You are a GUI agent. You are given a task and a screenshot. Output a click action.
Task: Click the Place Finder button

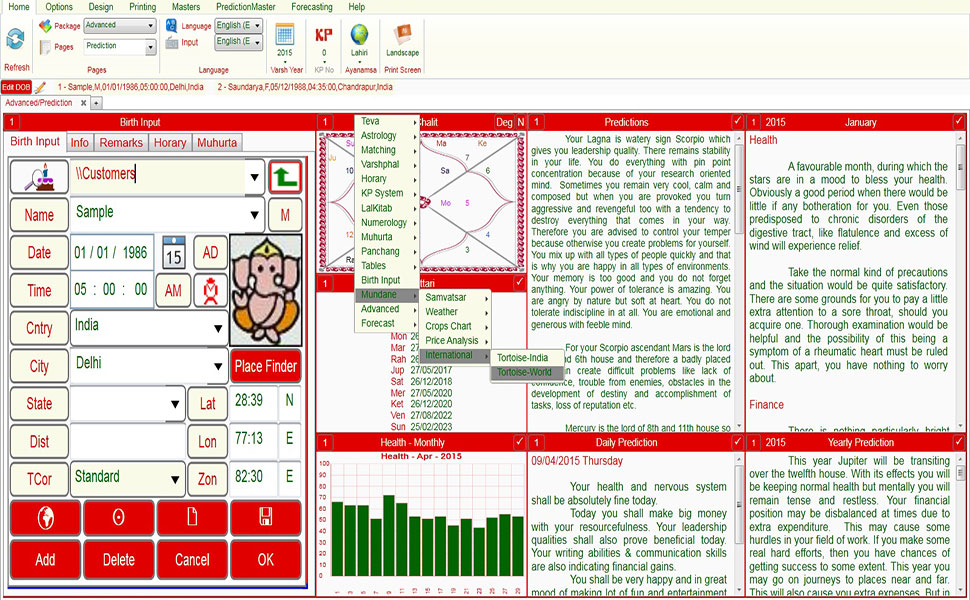(x=265, y=366)
